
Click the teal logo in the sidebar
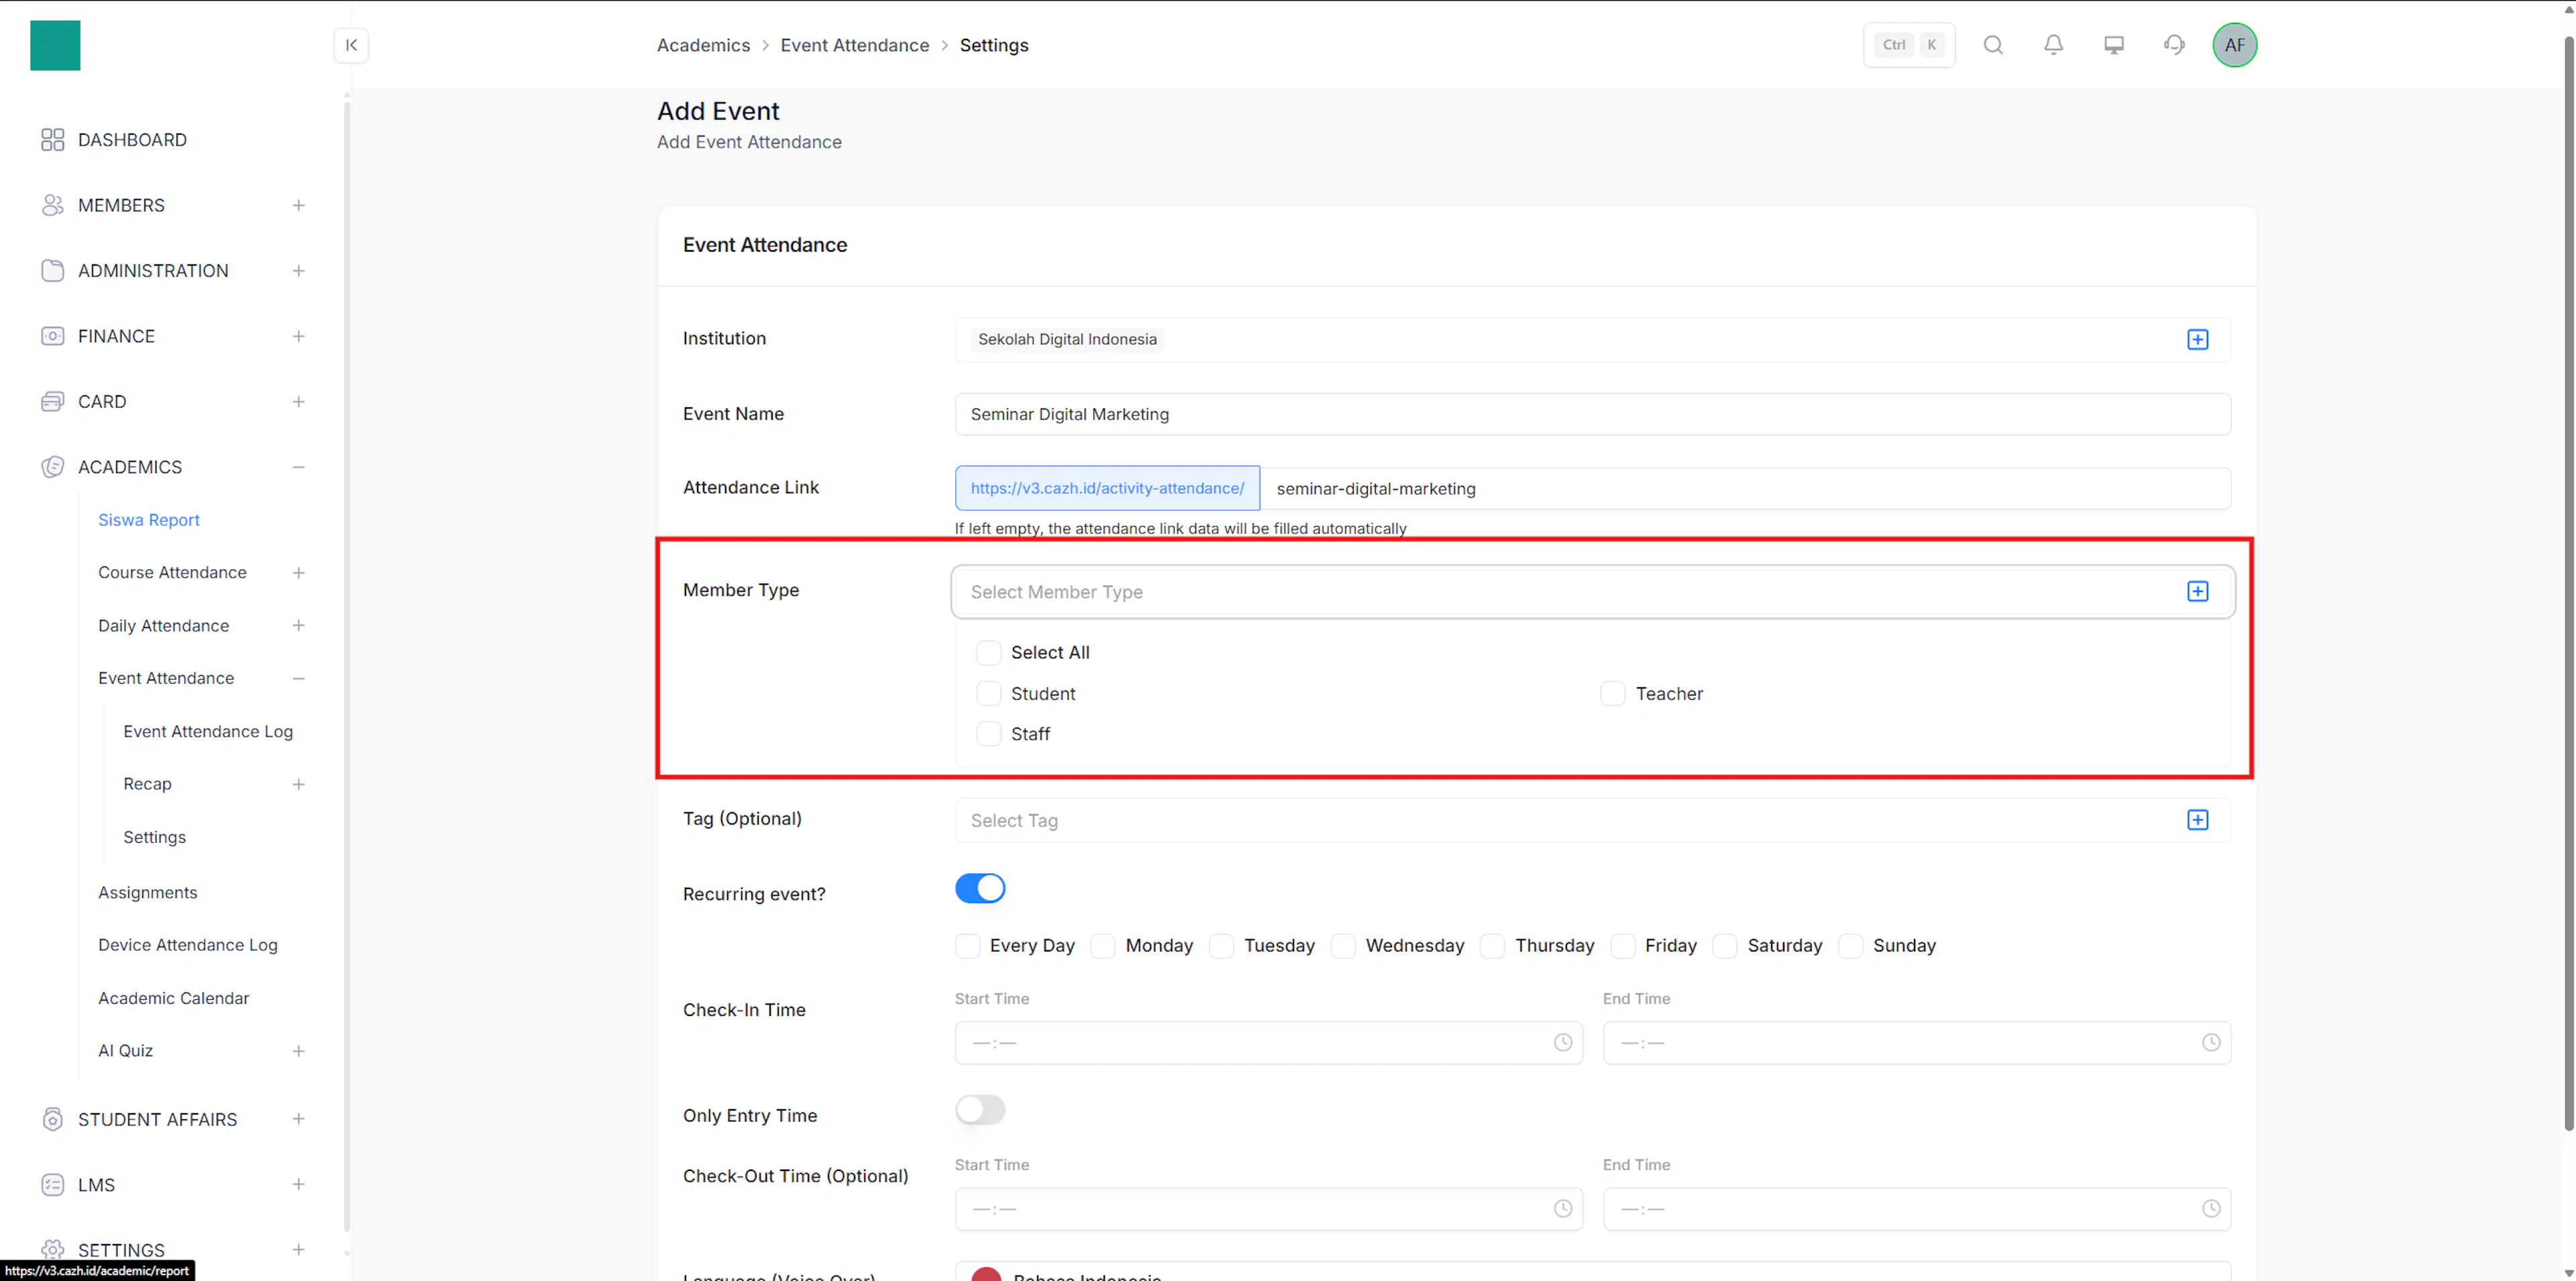[55, 45]
